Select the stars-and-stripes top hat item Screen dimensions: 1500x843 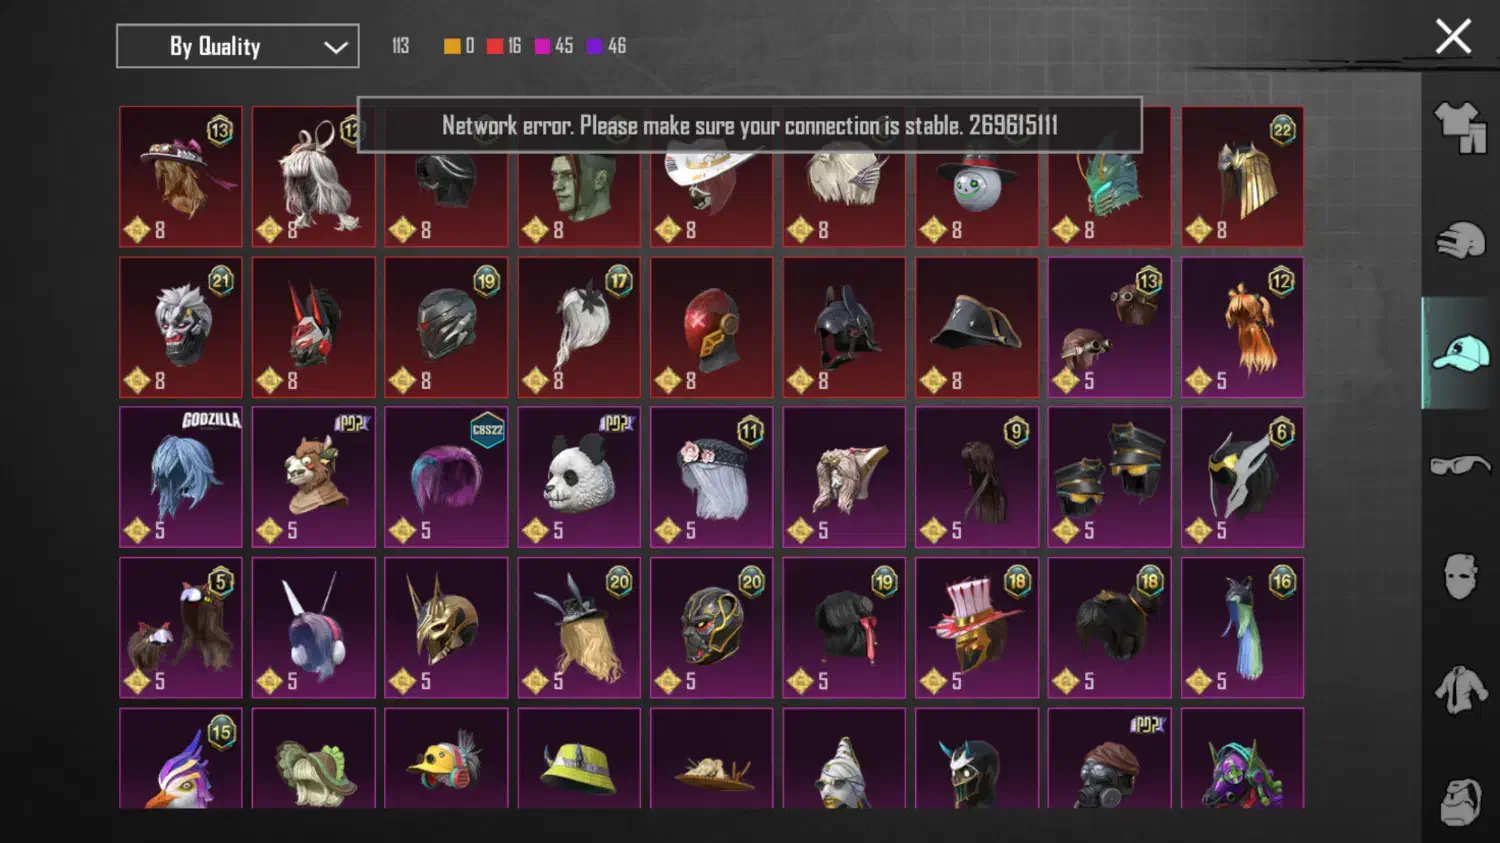pyautogui.click(x=977, y=628)
